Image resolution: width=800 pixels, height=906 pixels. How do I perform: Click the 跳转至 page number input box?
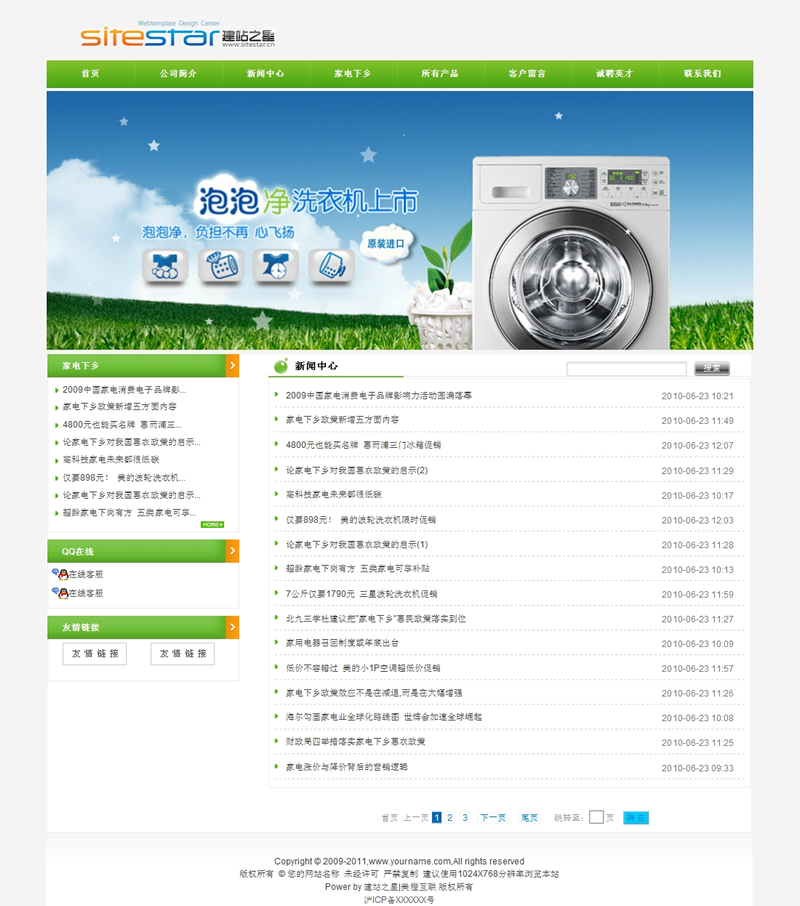[596, 817]
